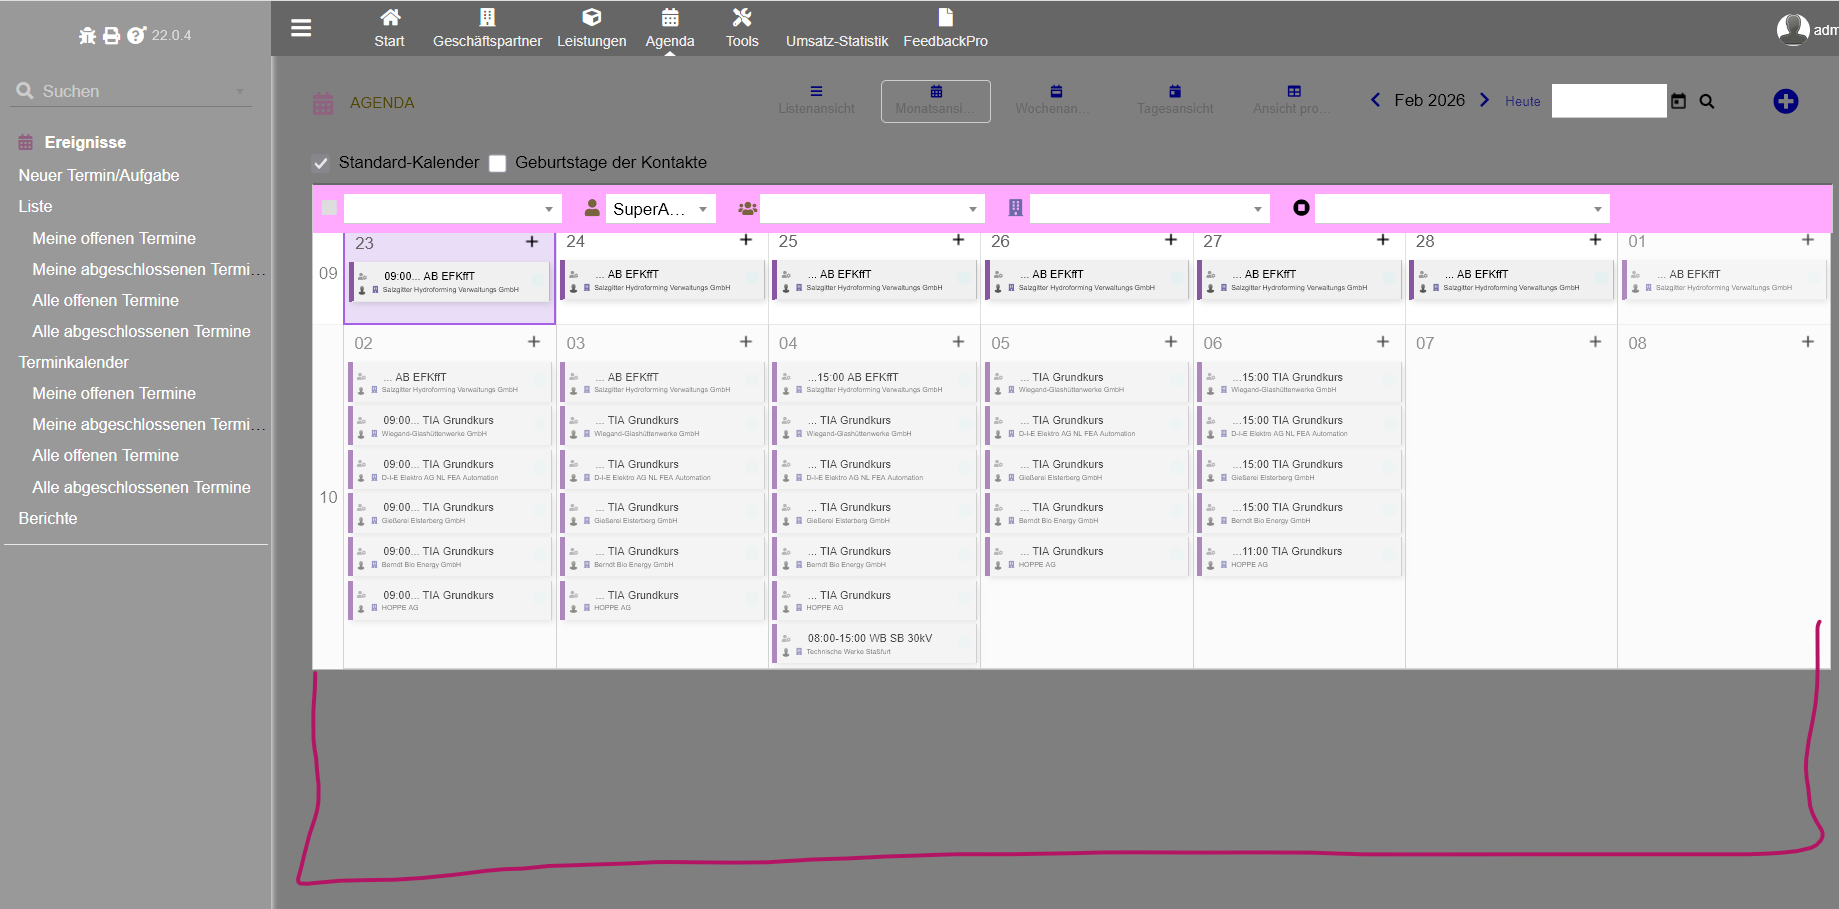Click the Heute link
Viewport: 1839px width, 909px height.
[x=1522, y=101]
